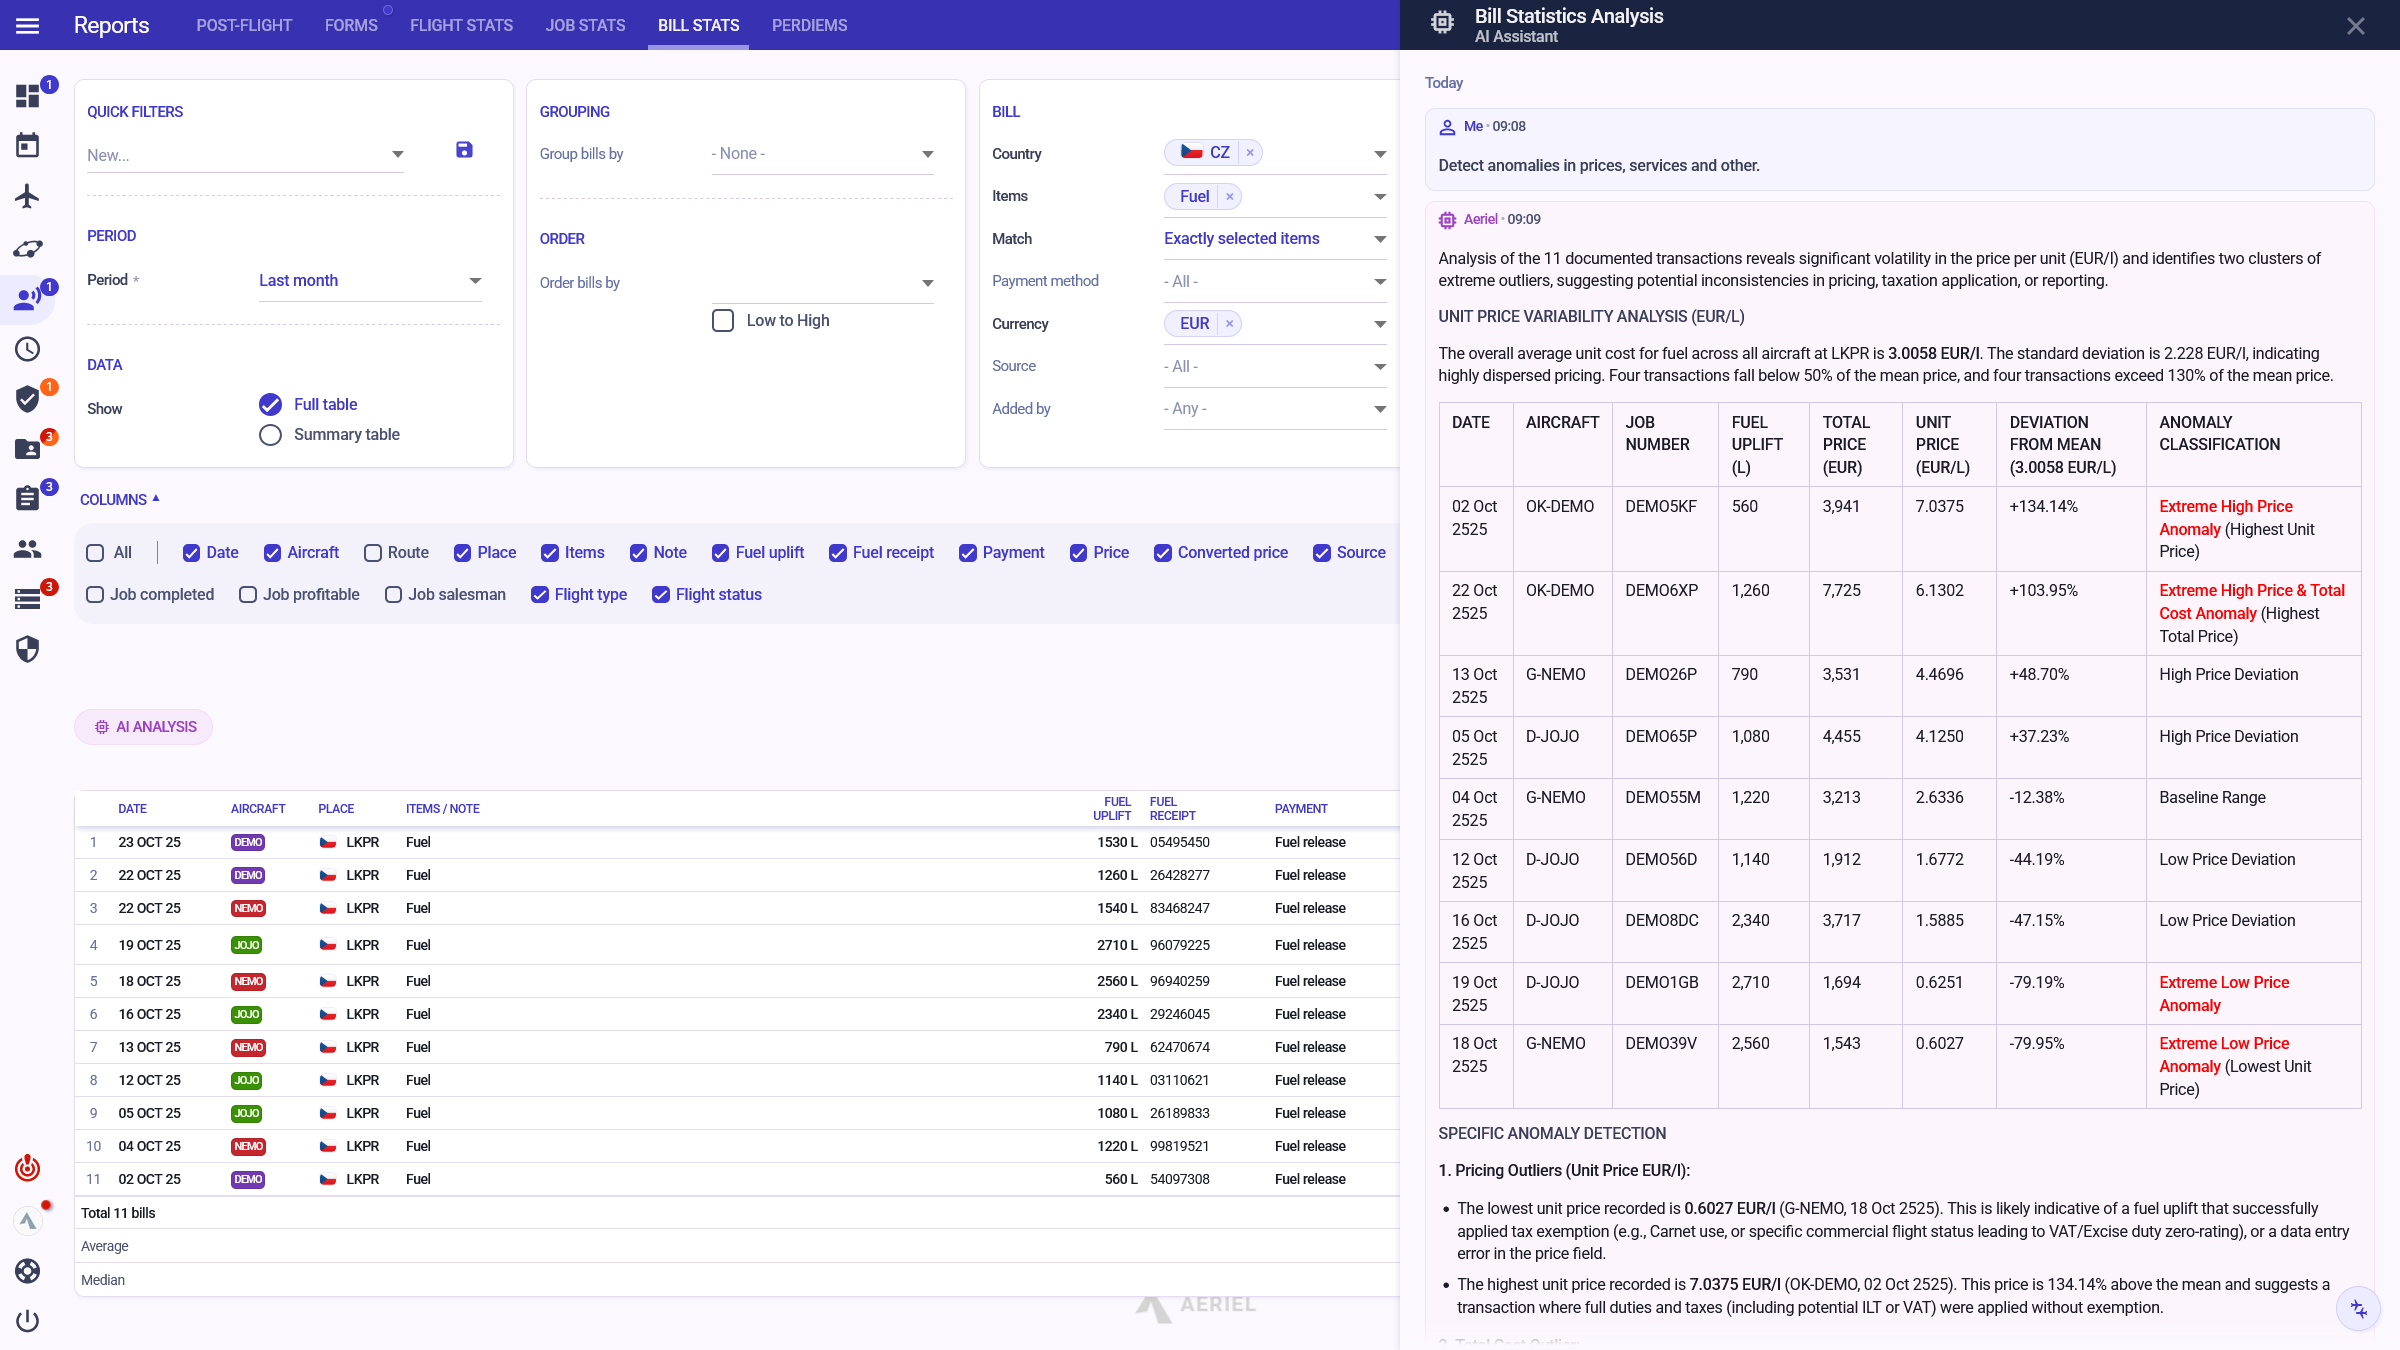This screenshot has width=2400, height=1350.
Task: Remove the CZ country filter chip
Action: tap(1250, 153)
